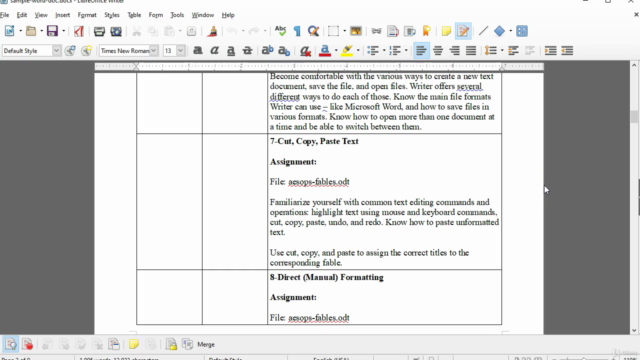The width and height of the screenshot is (640, 360).
Task: Expand the Default Style paragraph style dropdown
Action: tap(56, 51)
